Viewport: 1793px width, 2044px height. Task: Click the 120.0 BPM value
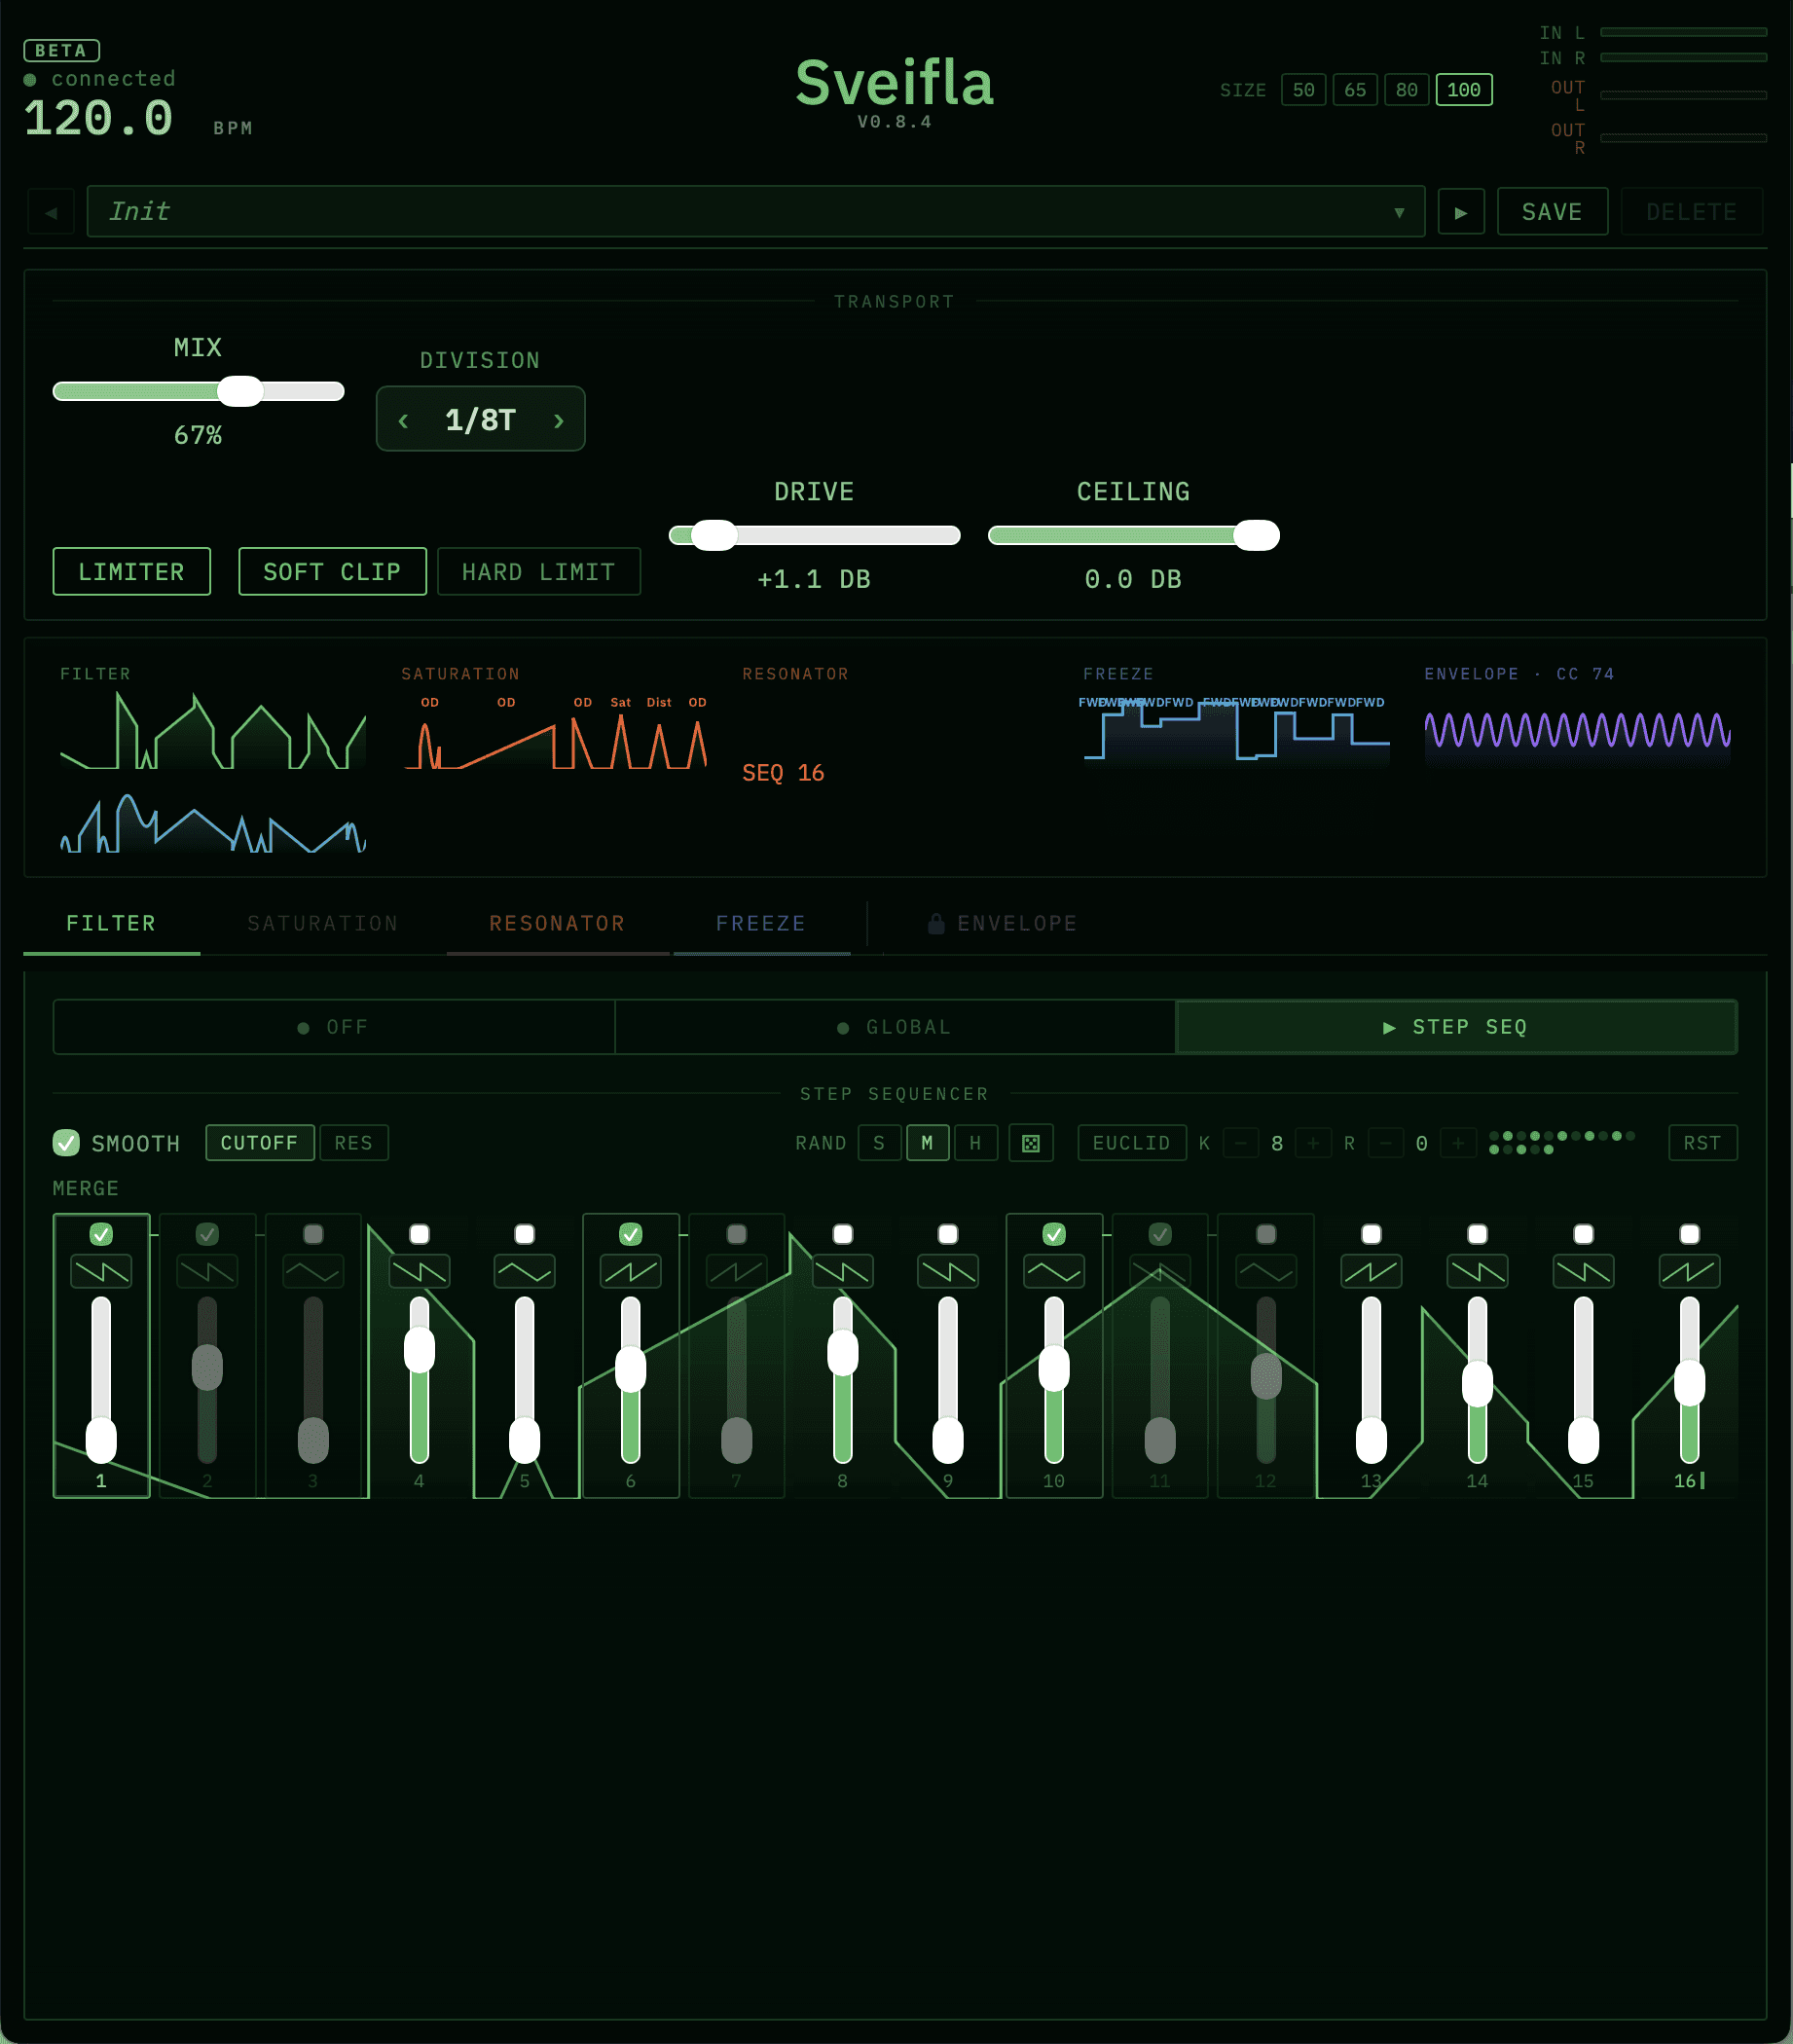tap(98, 119)
